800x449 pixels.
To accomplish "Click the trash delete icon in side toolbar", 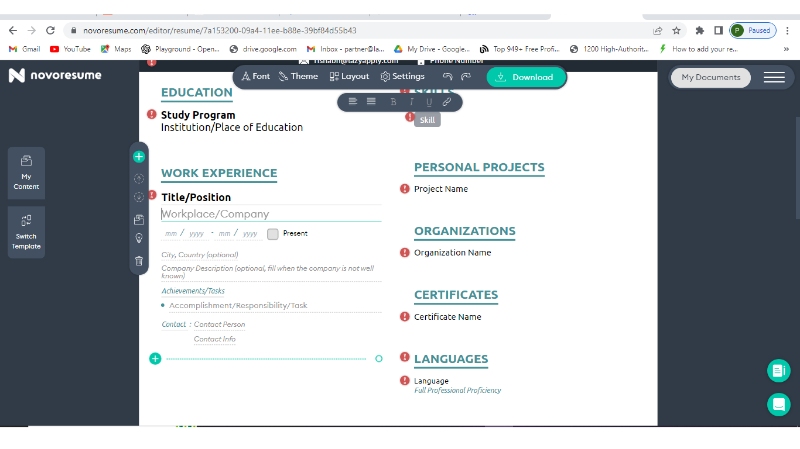I will (139, 261).
